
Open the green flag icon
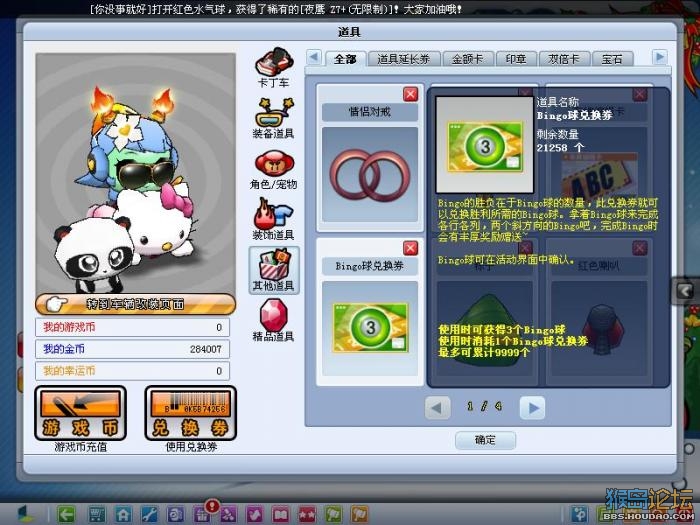[333, 514]
